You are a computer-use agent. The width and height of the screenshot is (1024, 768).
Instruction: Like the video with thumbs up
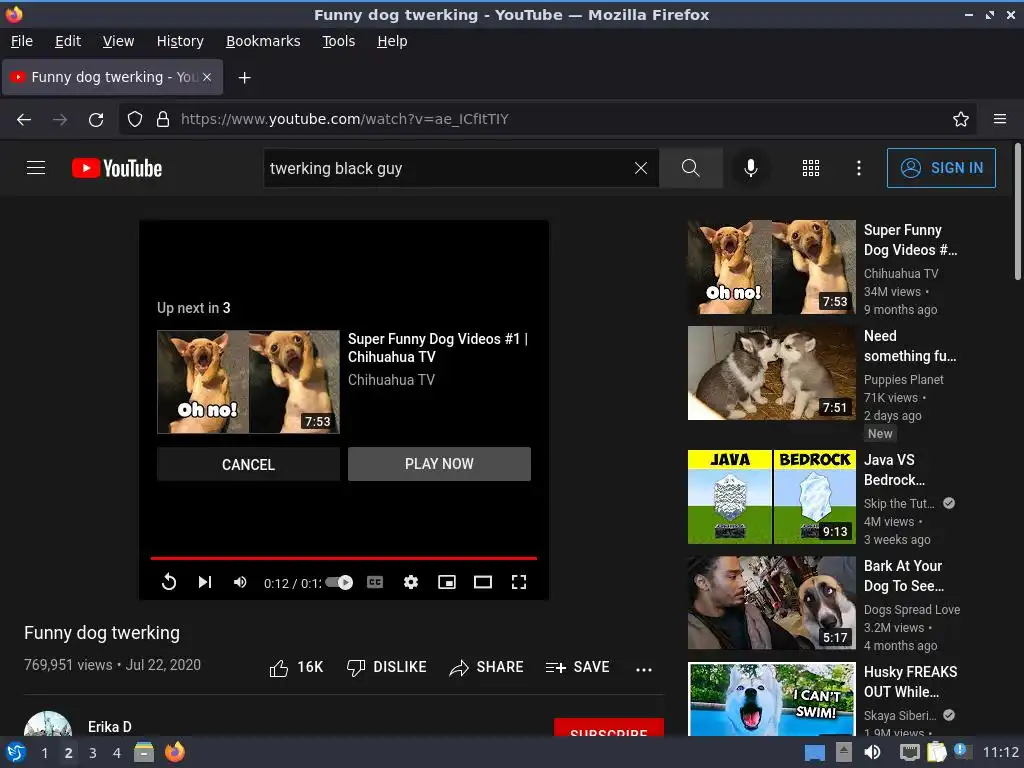[x=296, y=667]
